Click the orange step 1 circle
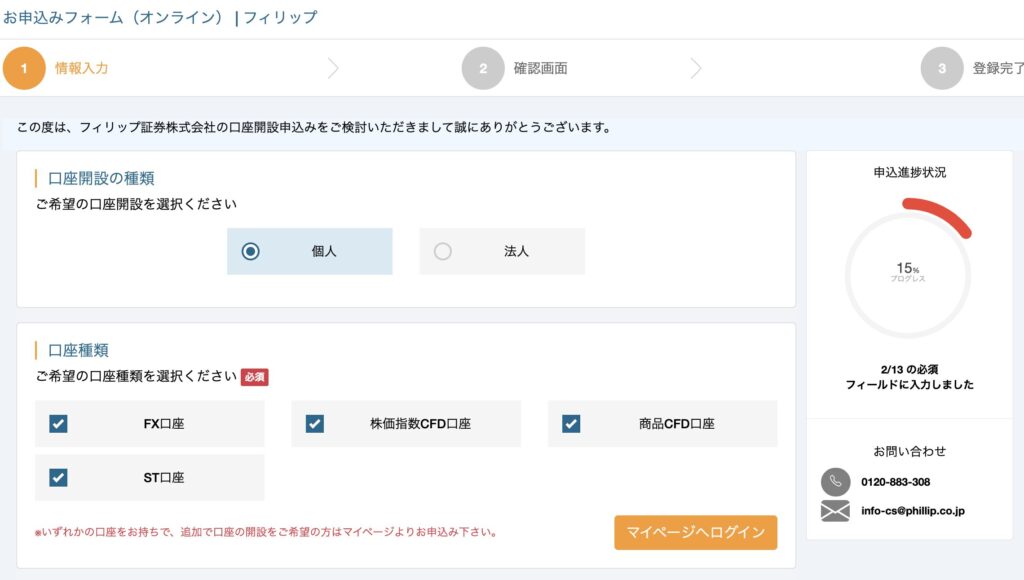The width and height of the screenshot is (1024, 580). click(24, 68)
